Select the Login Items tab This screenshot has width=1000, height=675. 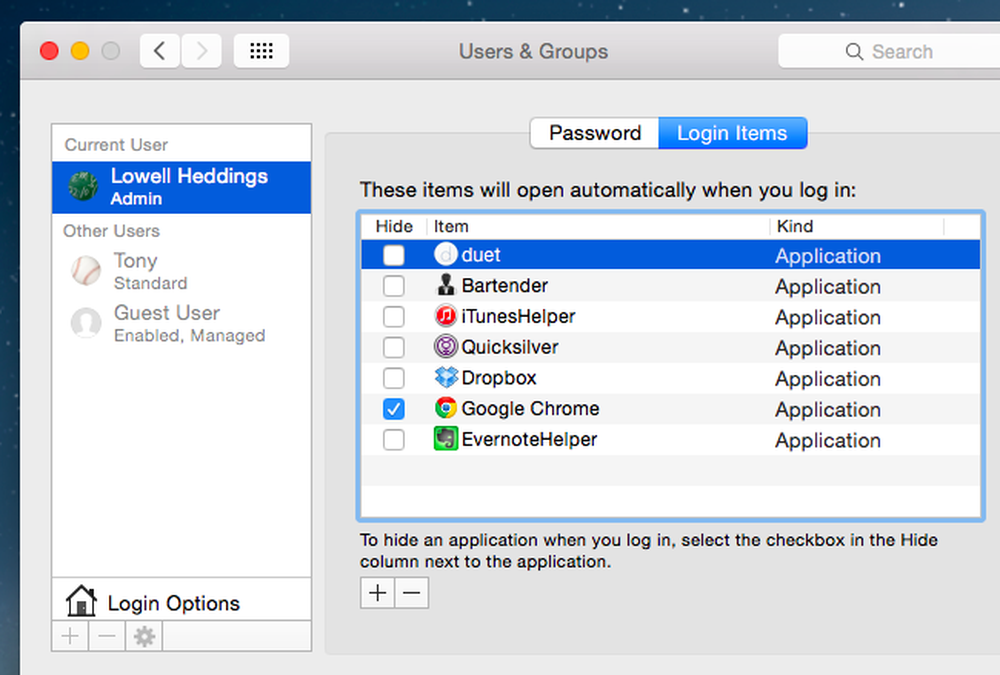coord(732,133)
